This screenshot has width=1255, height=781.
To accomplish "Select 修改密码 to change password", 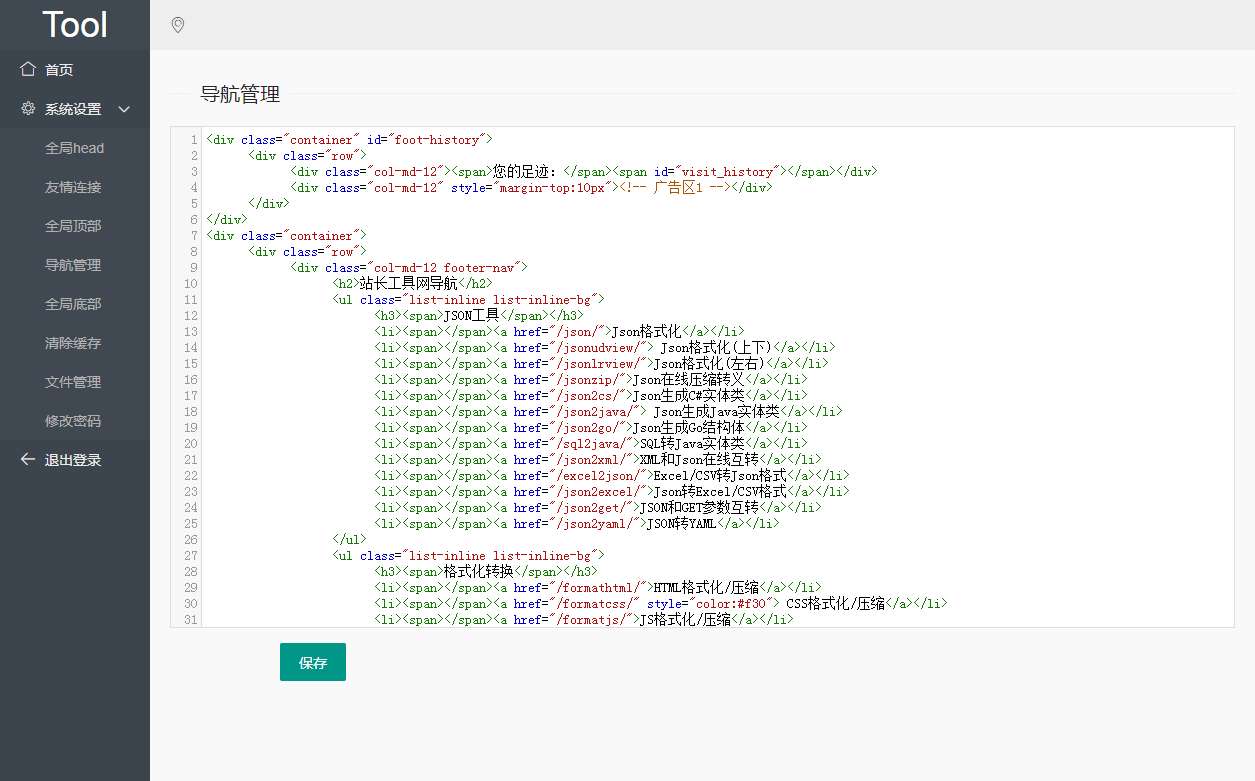I will coord(75,420).
